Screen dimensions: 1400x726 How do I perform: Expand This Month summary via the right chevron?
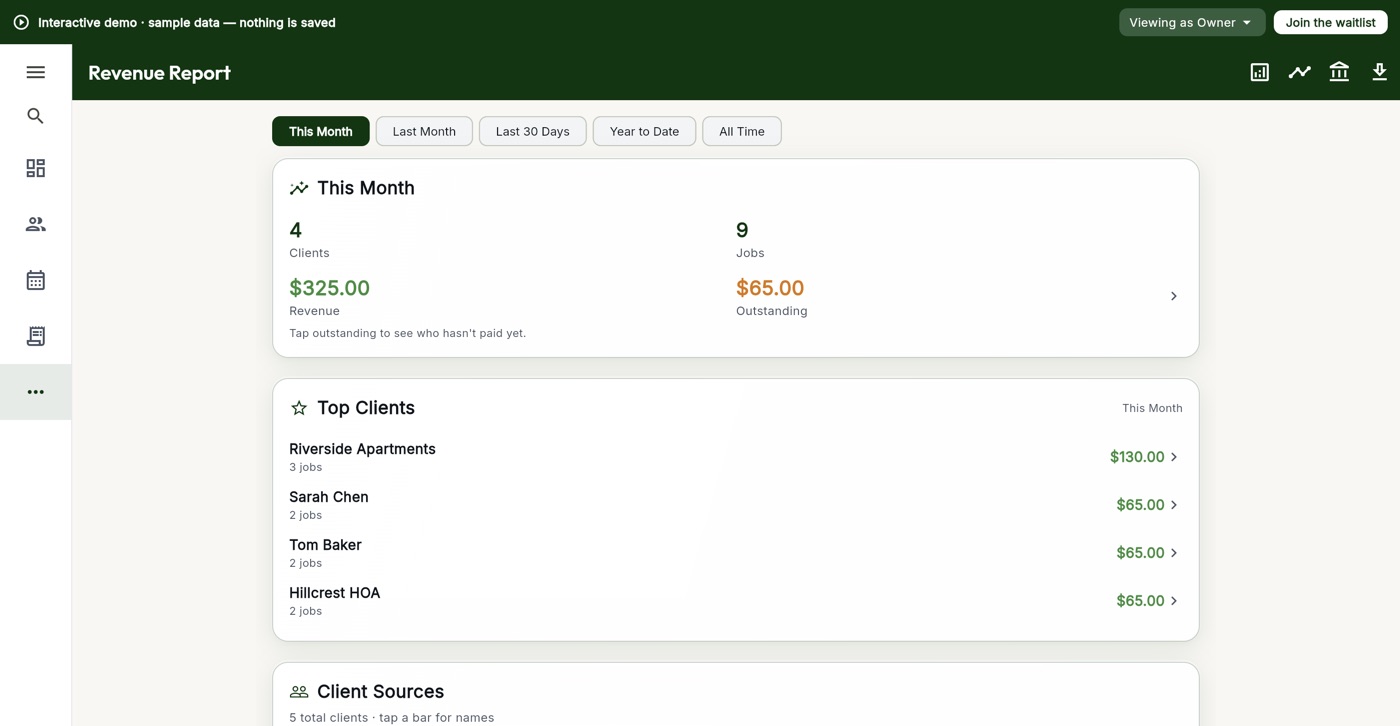point(1173,296)
